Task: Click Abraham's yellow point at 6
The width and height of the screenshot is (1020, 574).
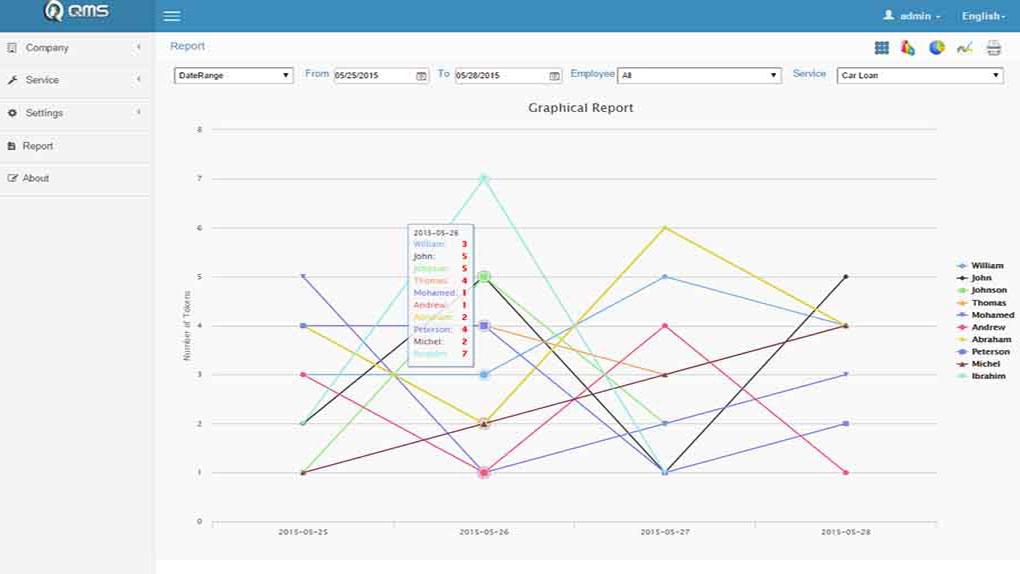Action: (x=665, y=228)
